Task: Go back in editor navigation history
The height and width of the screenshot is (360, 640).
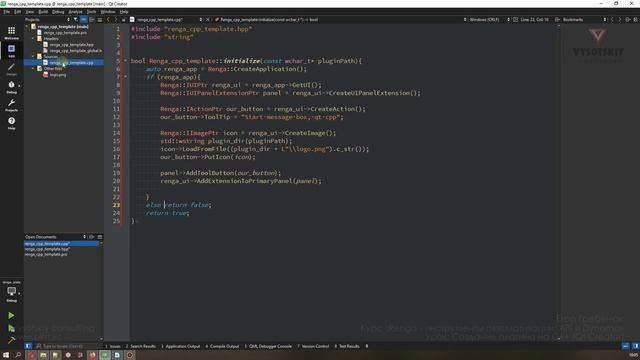Action: 108,20
